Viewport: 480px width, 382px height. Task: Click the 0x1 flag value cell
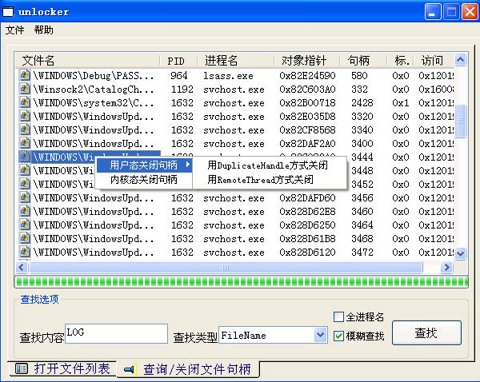click(x=400, y=103)
